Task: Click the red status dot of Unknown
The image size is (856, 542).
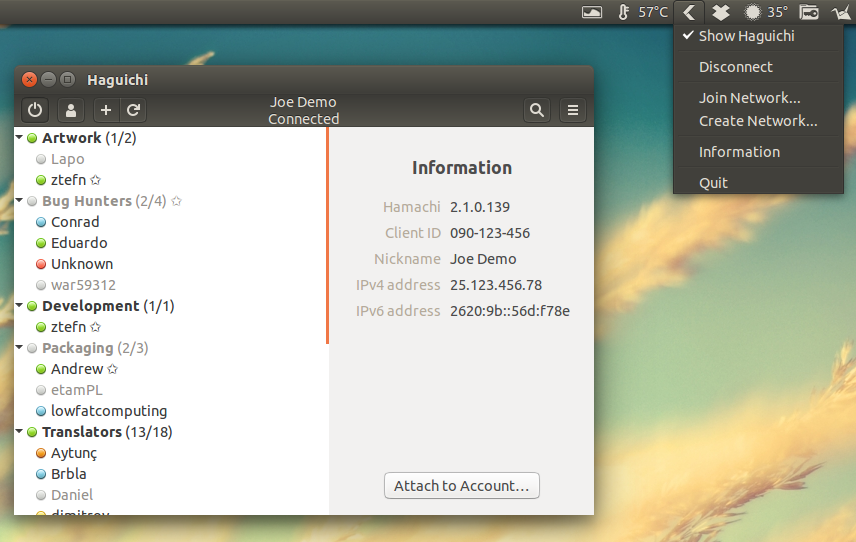Action: 41,264
